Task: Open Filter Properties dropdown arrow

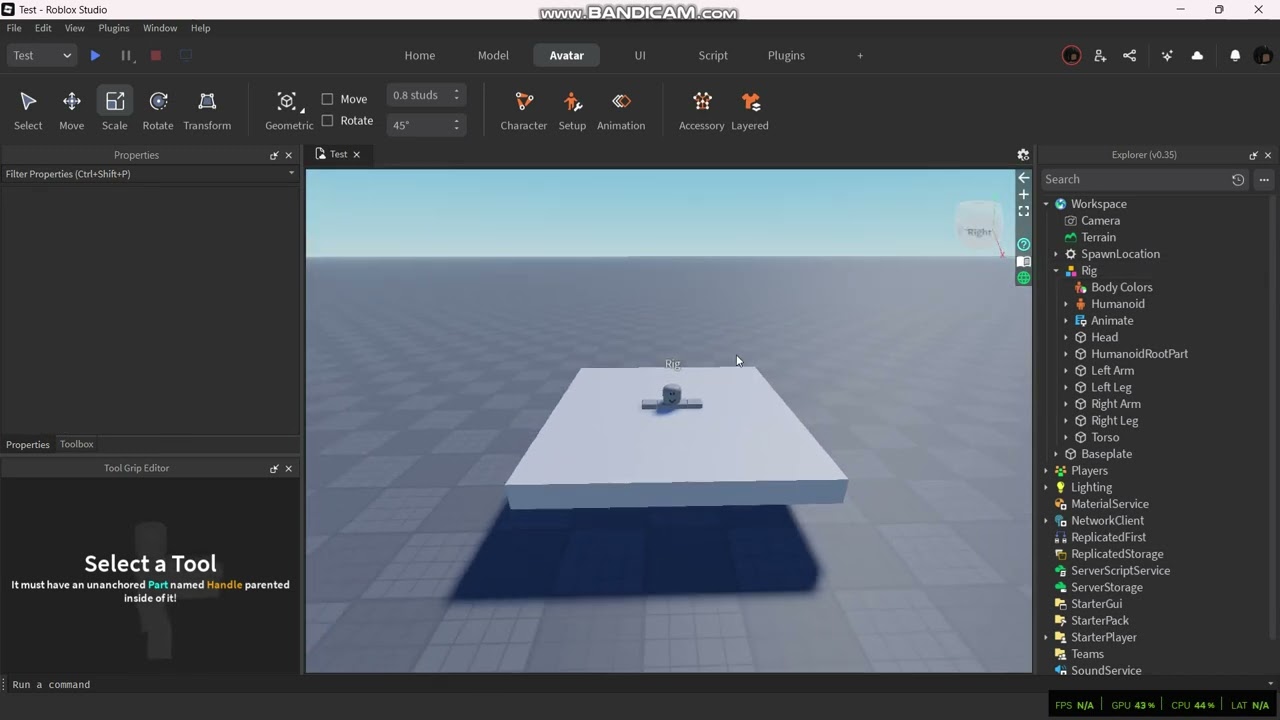Action: tap(291, 174)
